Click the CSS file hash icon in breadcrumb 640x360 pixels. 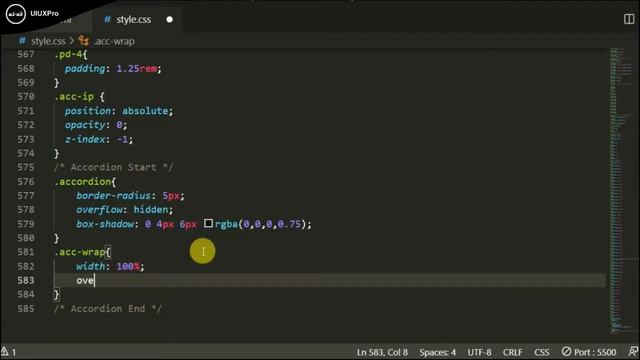22,41
